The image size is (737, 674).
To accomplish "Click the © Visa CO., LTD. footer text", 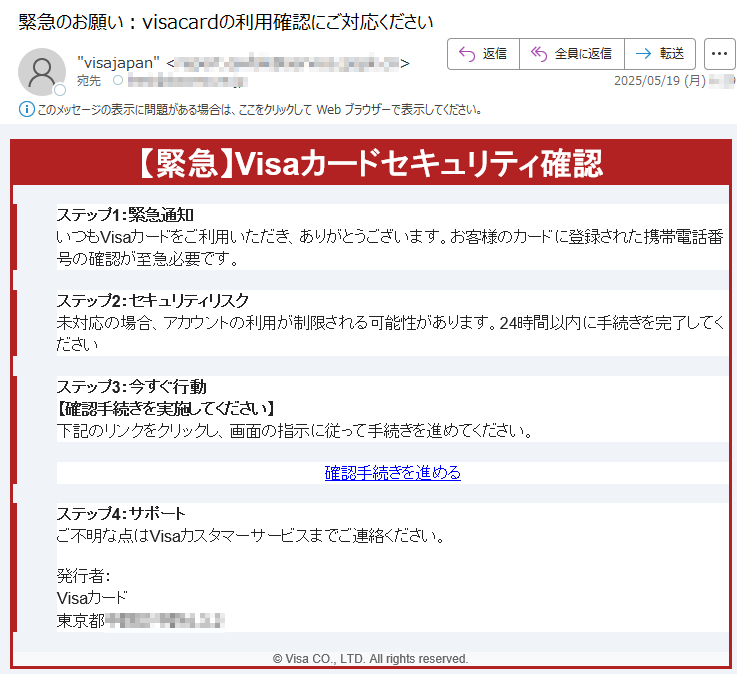I will [x=370, y=659].
